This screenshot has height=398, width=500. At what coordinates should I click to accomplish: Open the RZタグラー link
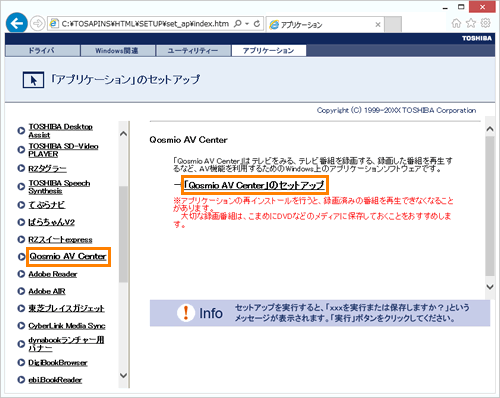click(x=47, y=169)
